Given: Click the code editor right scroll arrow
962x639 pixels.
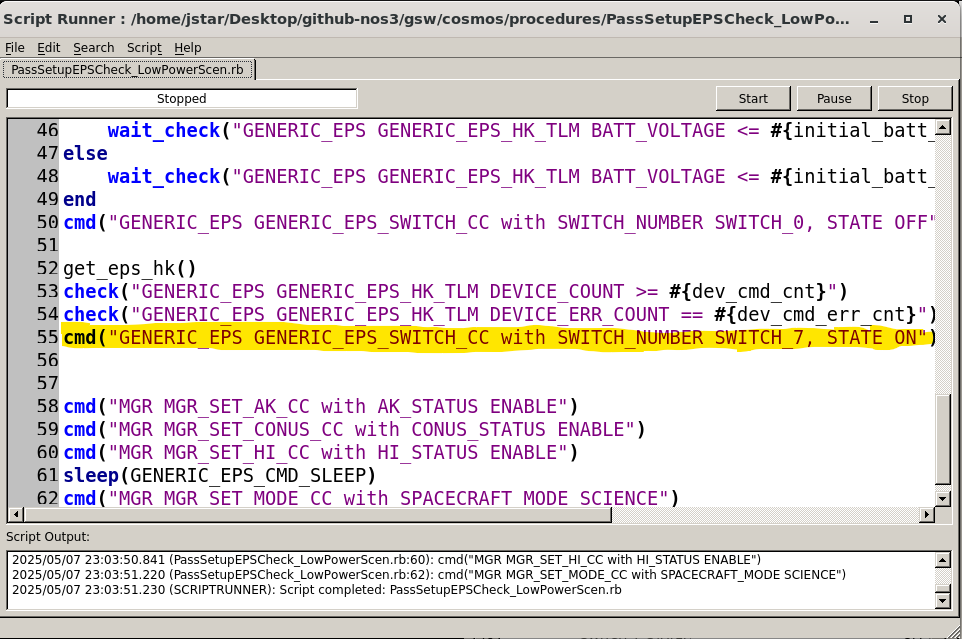Looking at the screenshot, I should 927,515.
